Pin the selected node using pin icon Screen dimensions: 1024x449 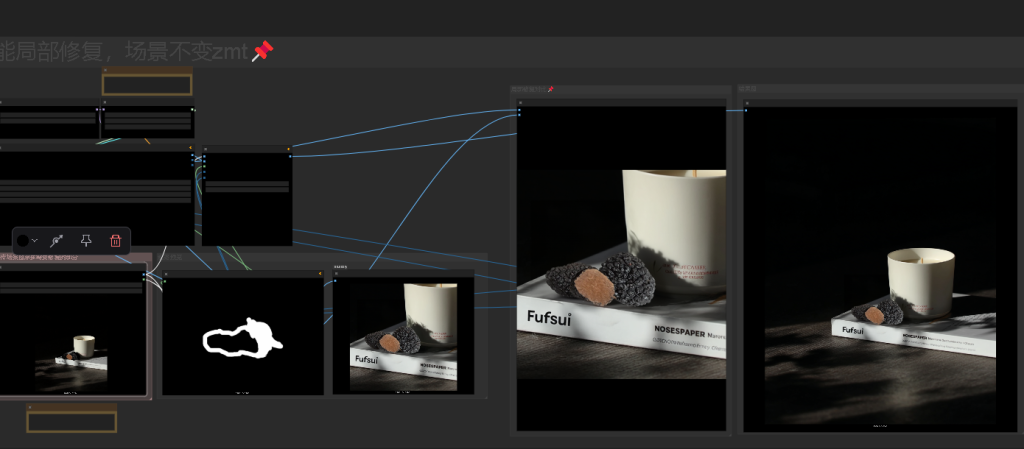[x=86, y=240]
